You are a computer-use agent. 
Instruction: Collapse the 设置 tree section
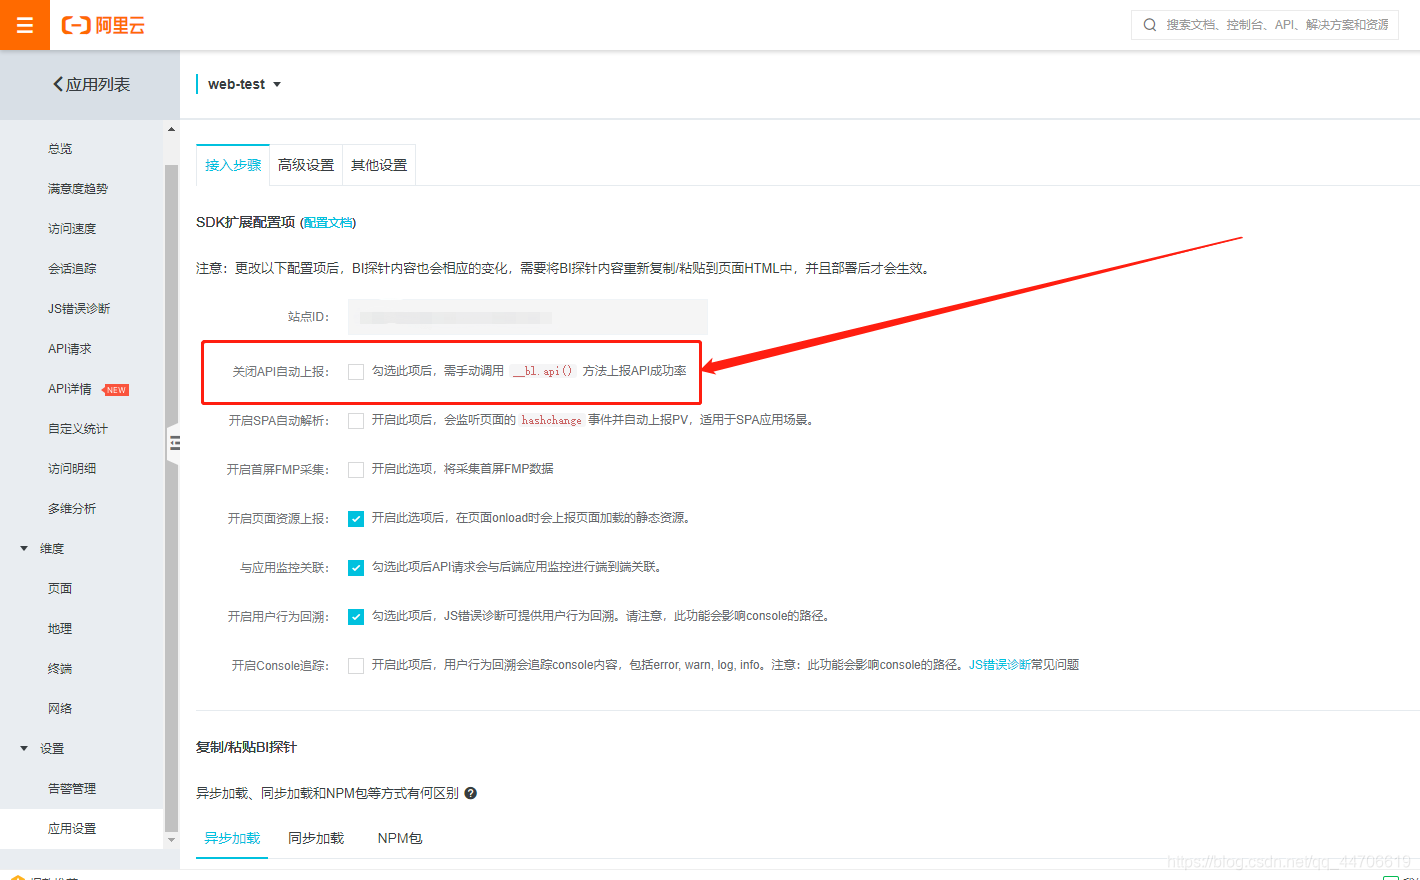click(x=24, y=748)
